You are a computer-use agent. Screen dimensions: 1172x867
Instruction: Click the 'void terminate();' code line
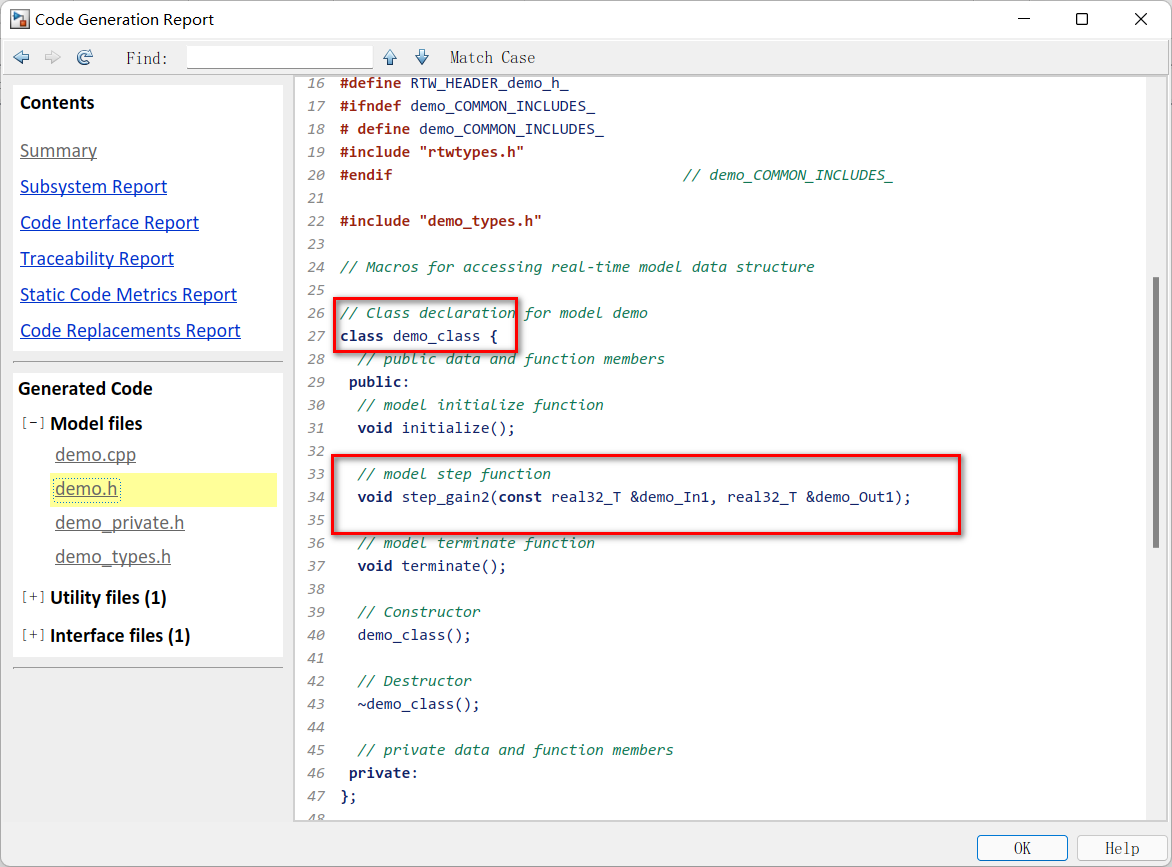(x=431, y=567)
